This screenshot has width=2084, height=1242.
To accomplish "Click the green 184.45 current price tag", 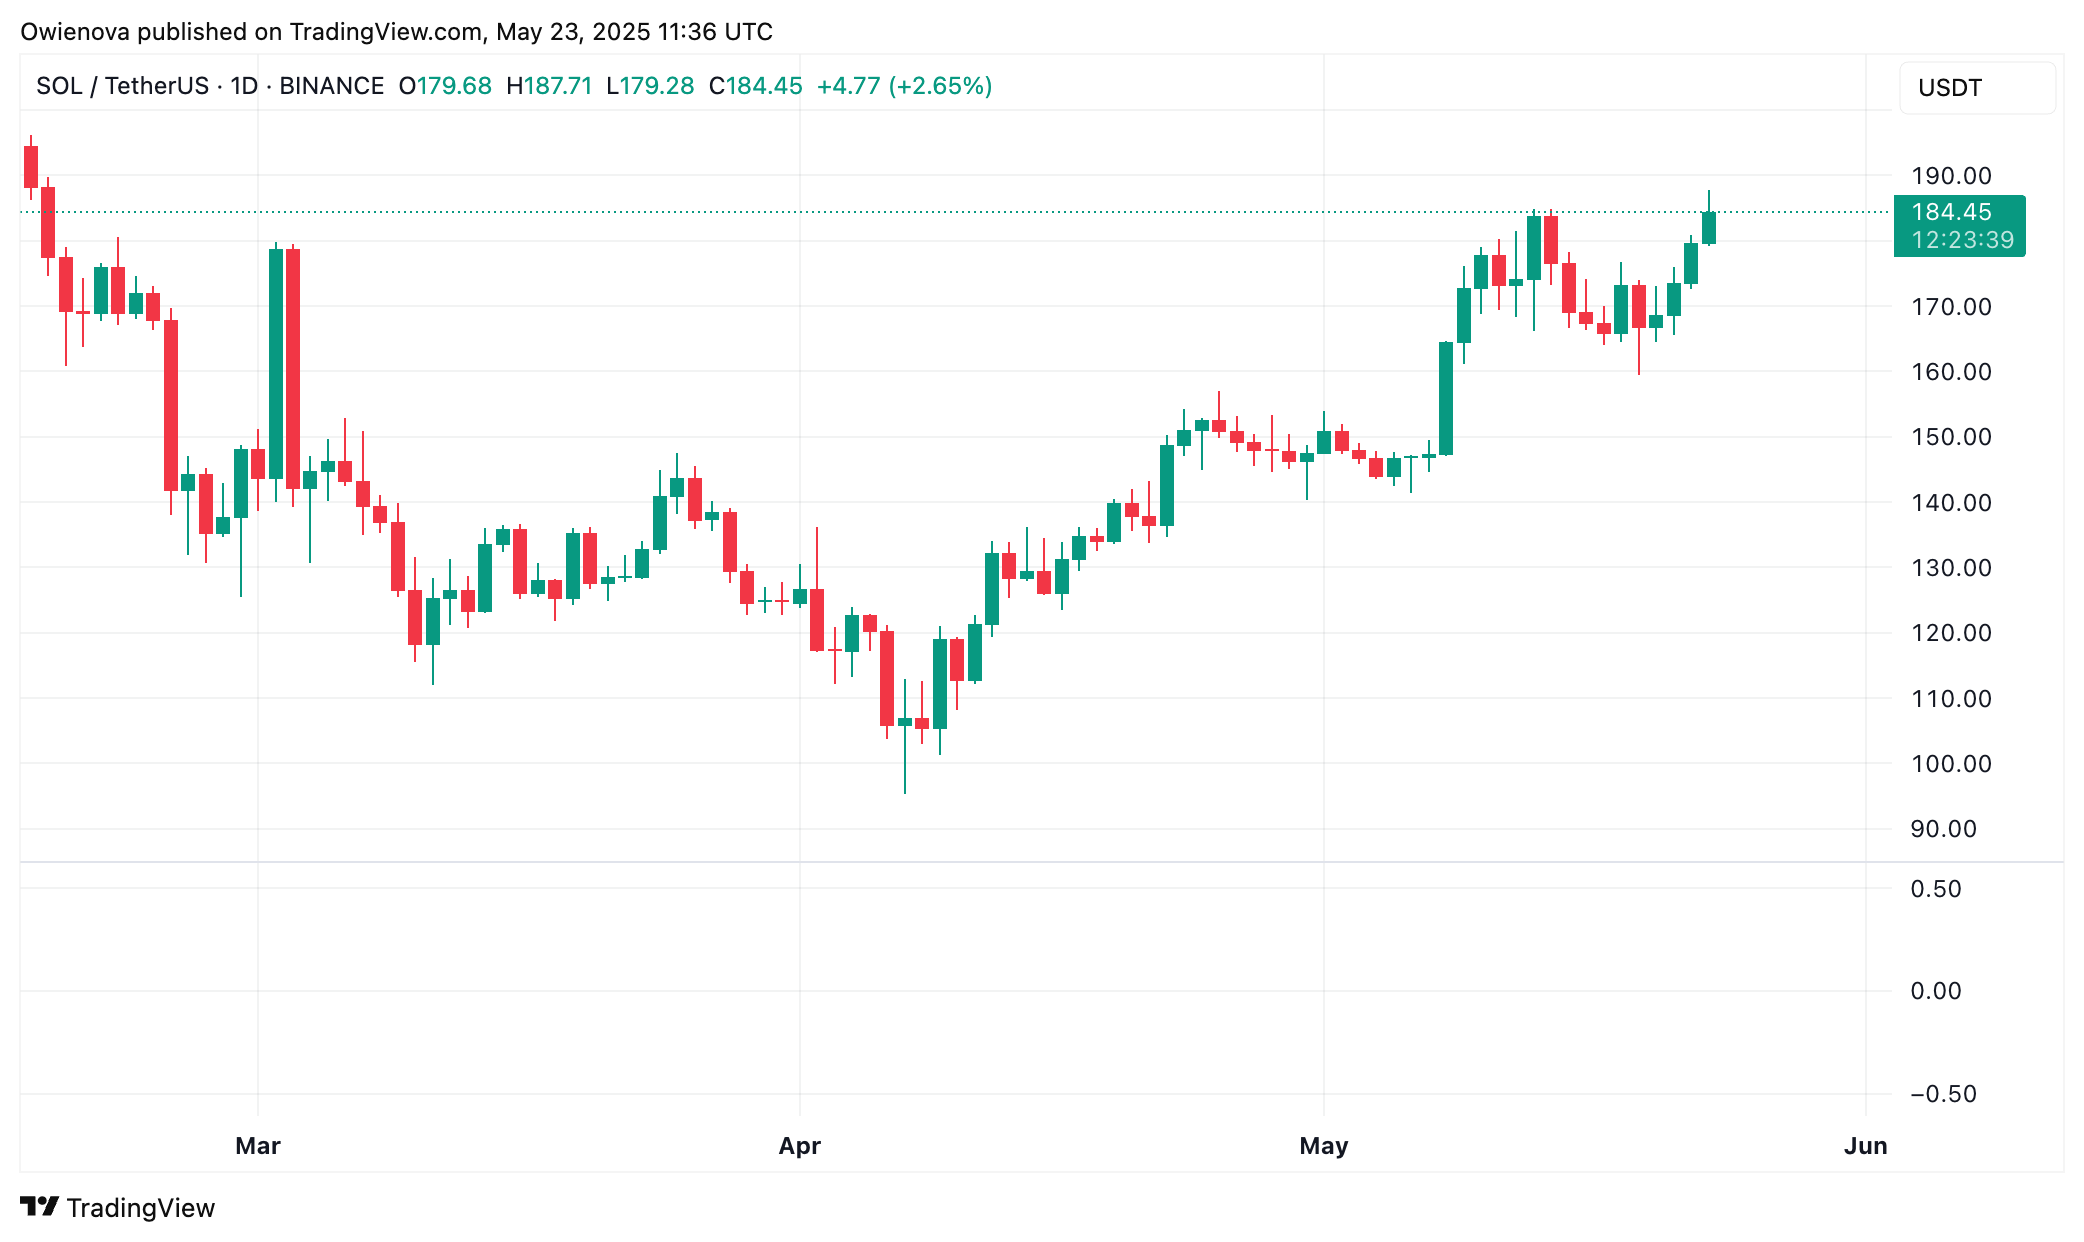I will 1951,212.
